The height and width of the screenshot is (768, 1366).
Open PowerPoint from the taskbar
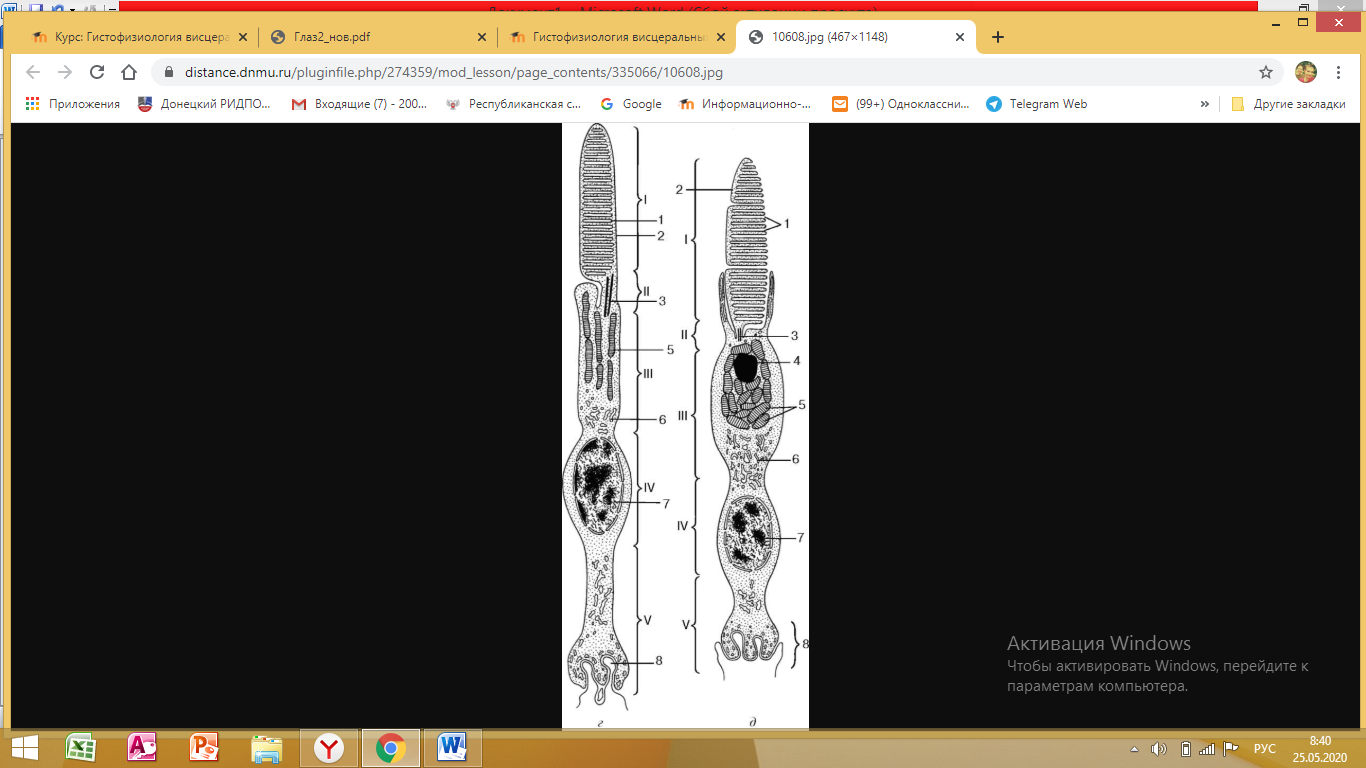[x=204, y=748]
